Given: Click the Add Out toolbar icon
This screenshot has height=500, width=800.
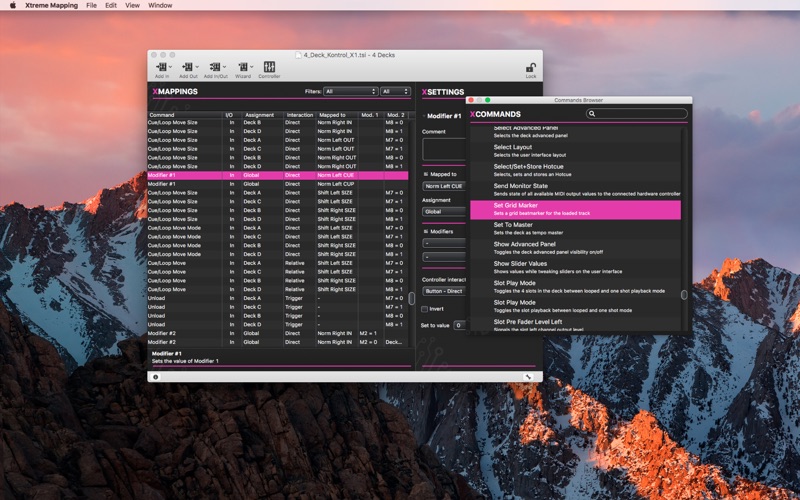Looking at the screenshot, I should [x=188, y=67].
